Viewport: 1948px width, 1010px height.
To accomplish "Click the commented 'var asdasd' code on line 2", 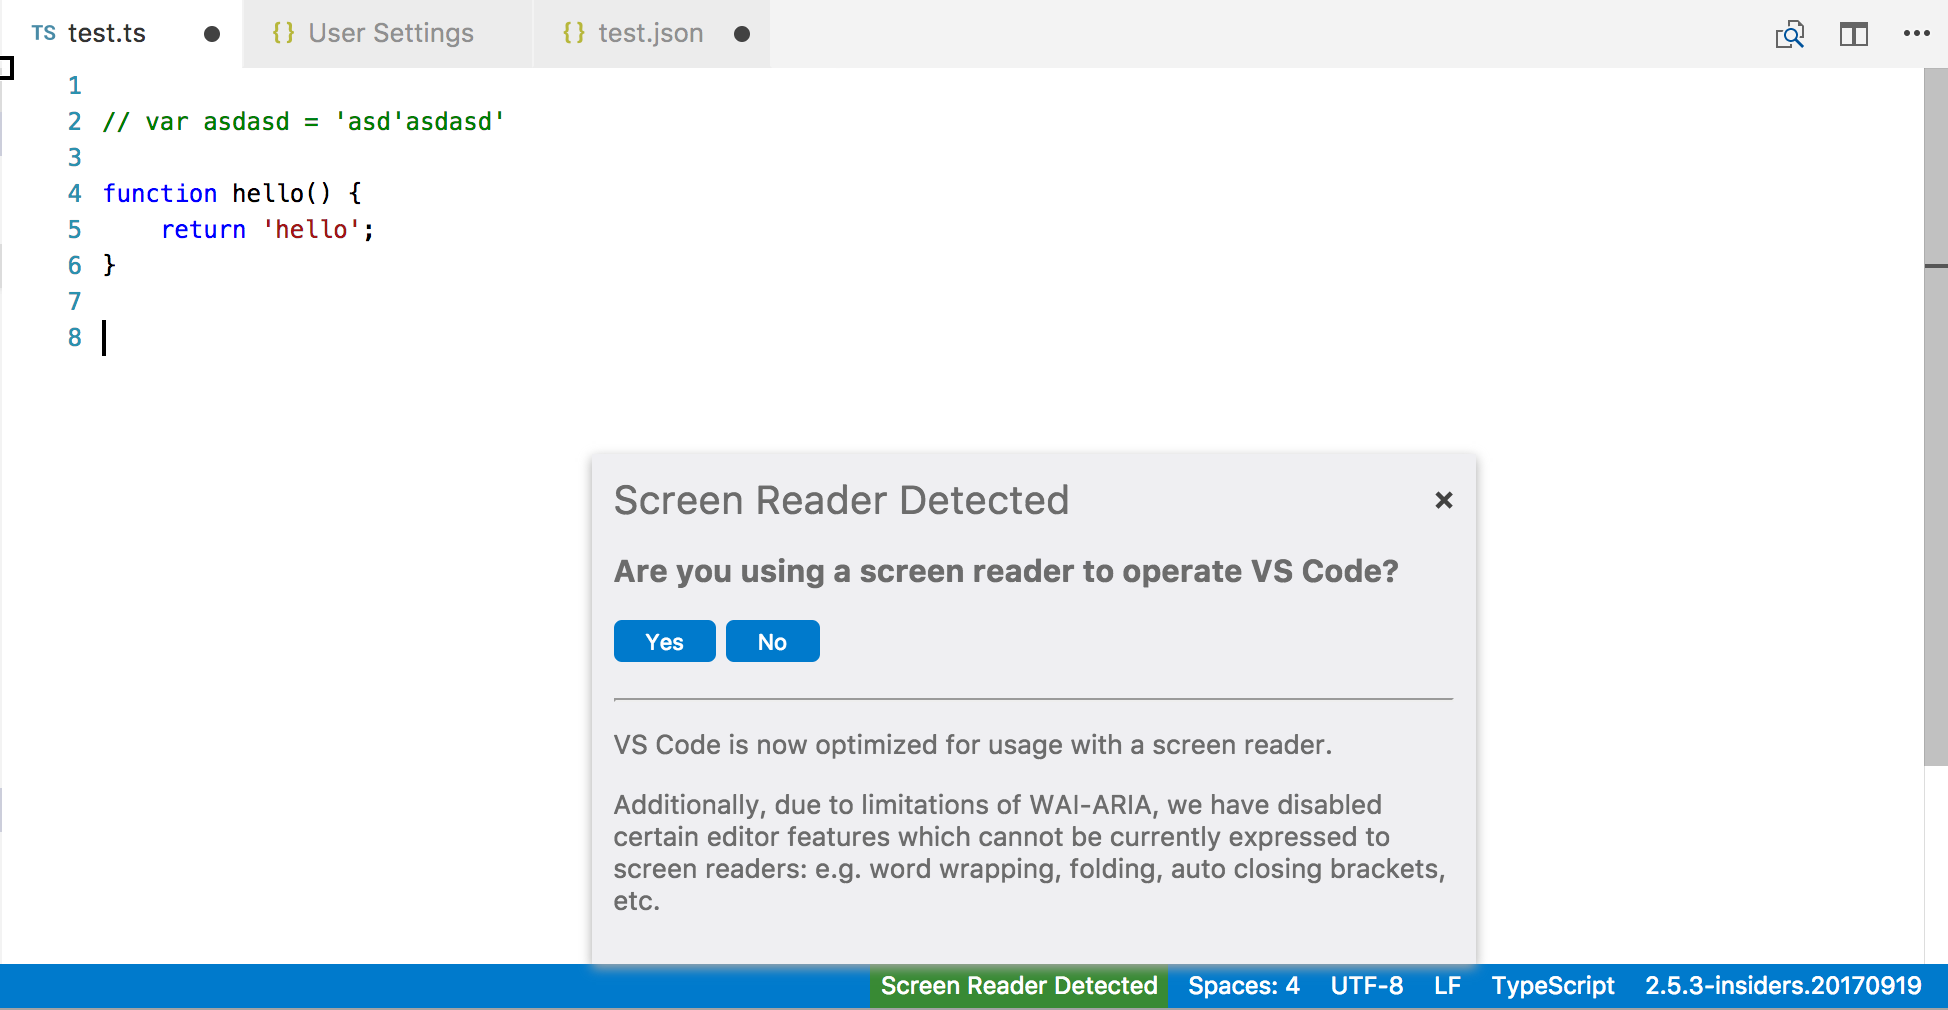I will point(303,122).
